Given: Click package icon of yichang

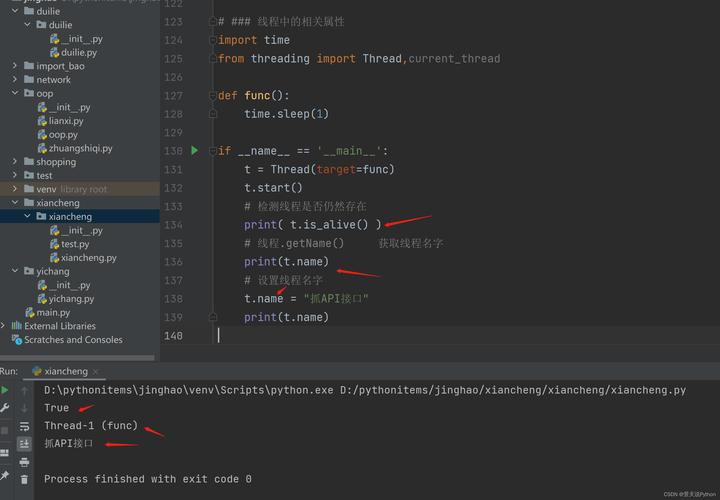Looking at the screenshot, I should 29,271.
